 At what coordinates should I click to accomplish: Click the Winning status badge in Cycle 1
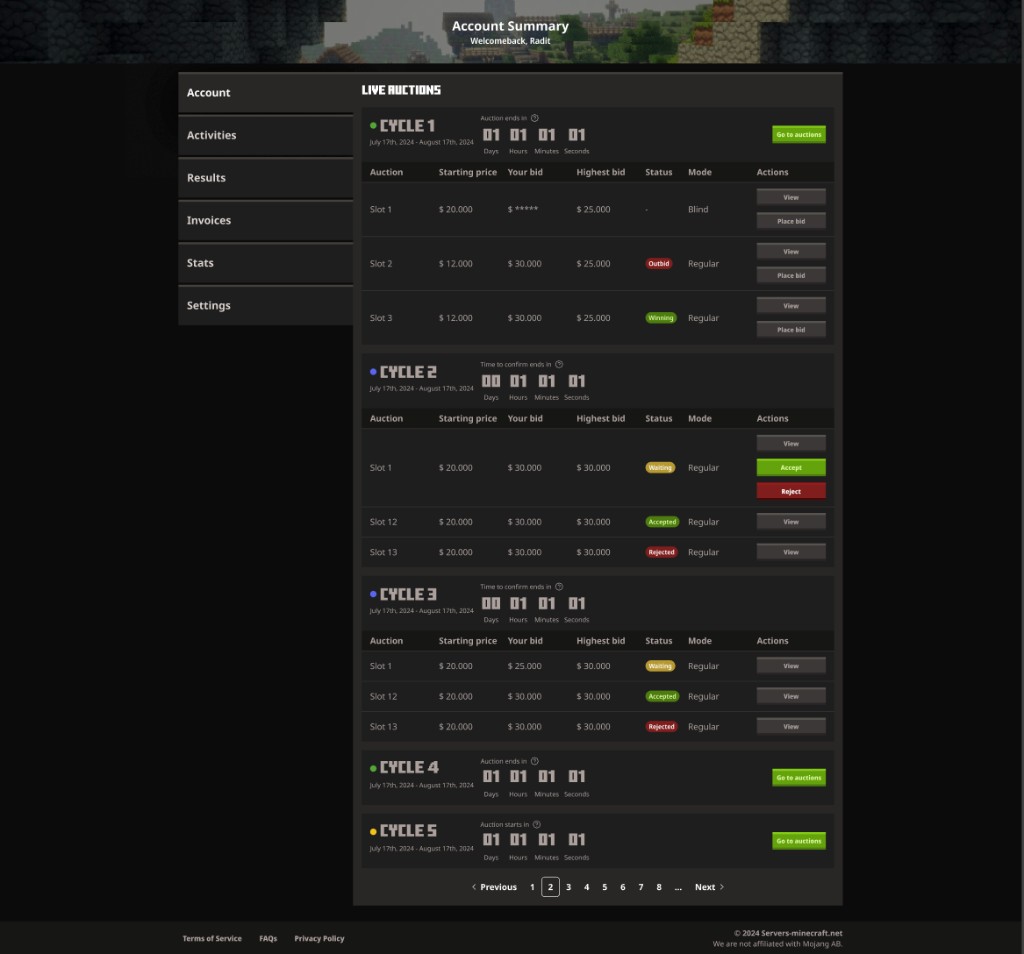click(x=661, y=318)
